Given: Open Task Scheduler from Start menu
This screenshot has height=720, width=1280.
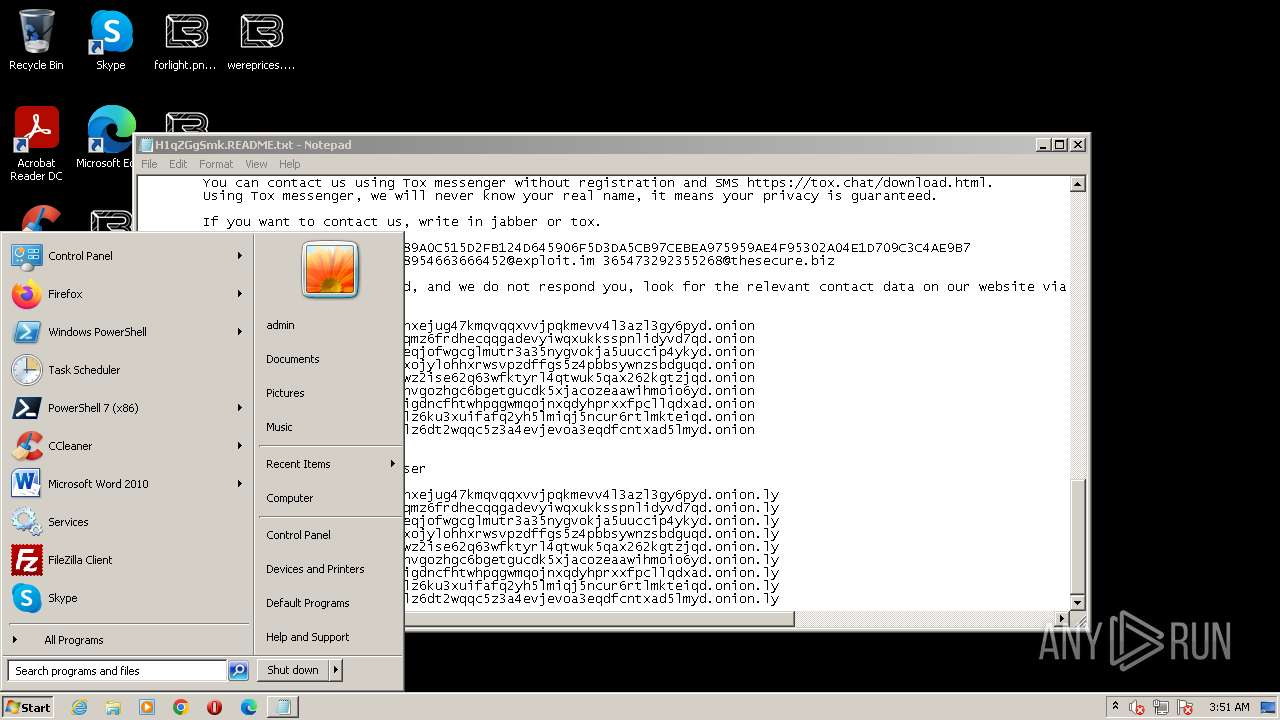Looking at the screenshot, I should [128, 370].
